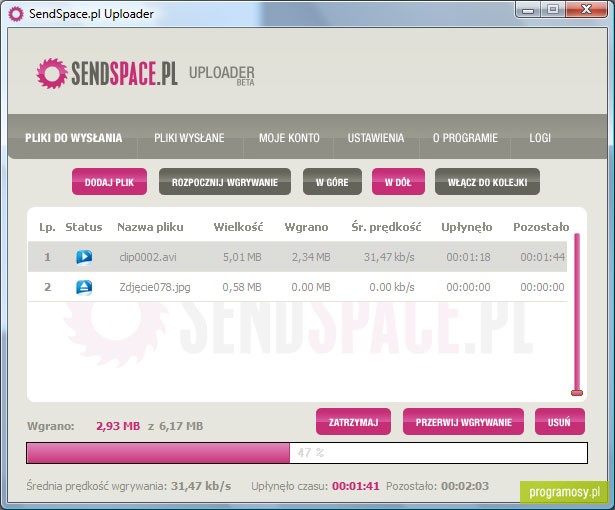615x510 pixels.
Task: Click the 6,17 MB total size value
Action: 181,426
